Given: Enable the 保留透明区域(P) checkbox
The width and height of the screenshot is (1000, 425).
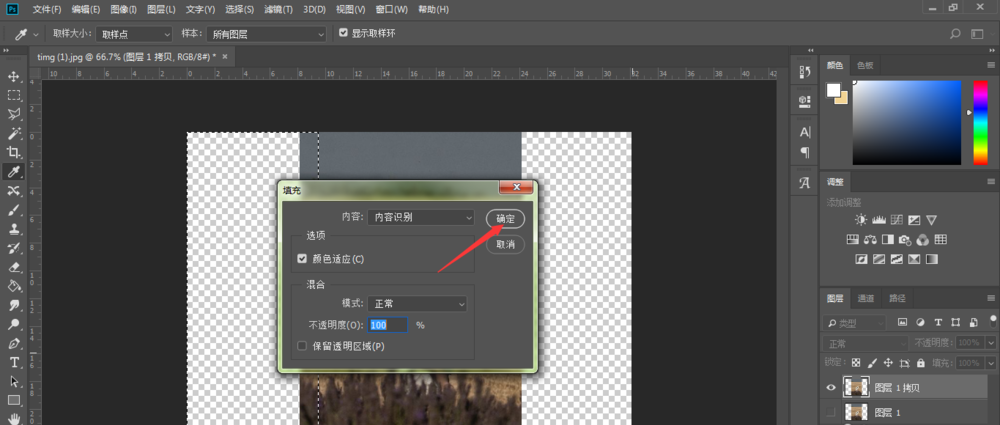Looking at the screenshot, I should (302, 346).
